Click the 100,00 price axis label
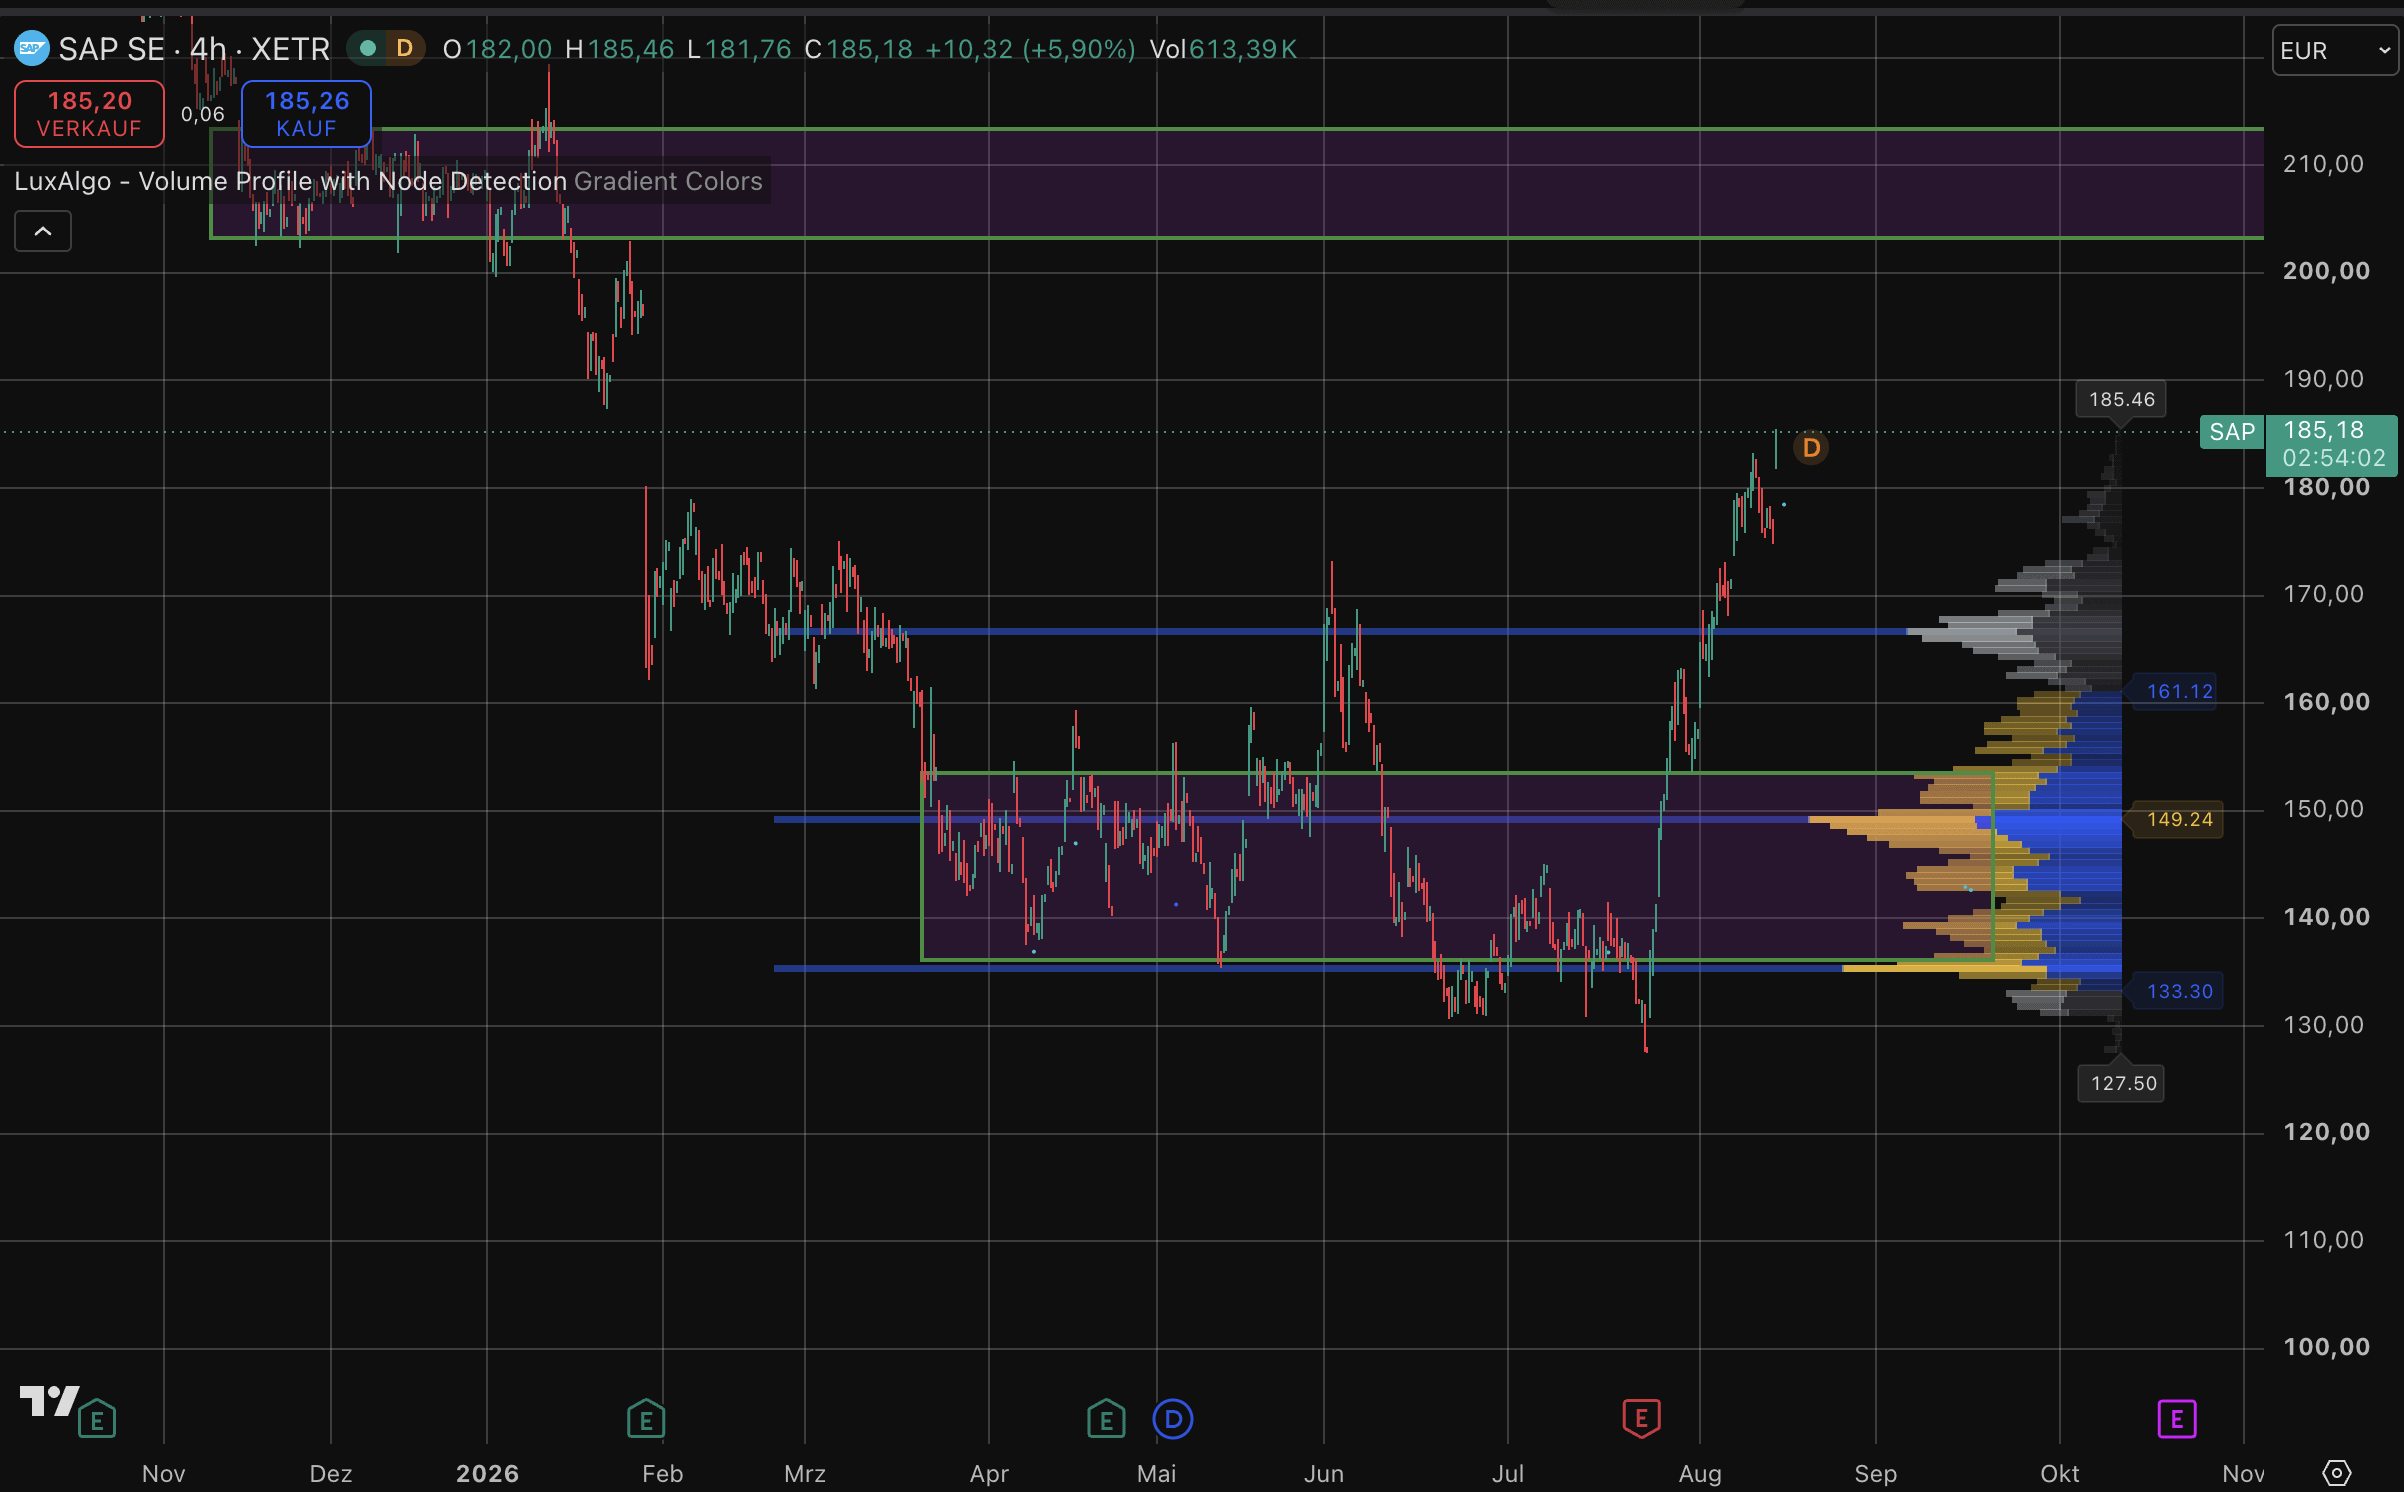This screenshot has width=2404, height=1492. tap(2326, 1347)
